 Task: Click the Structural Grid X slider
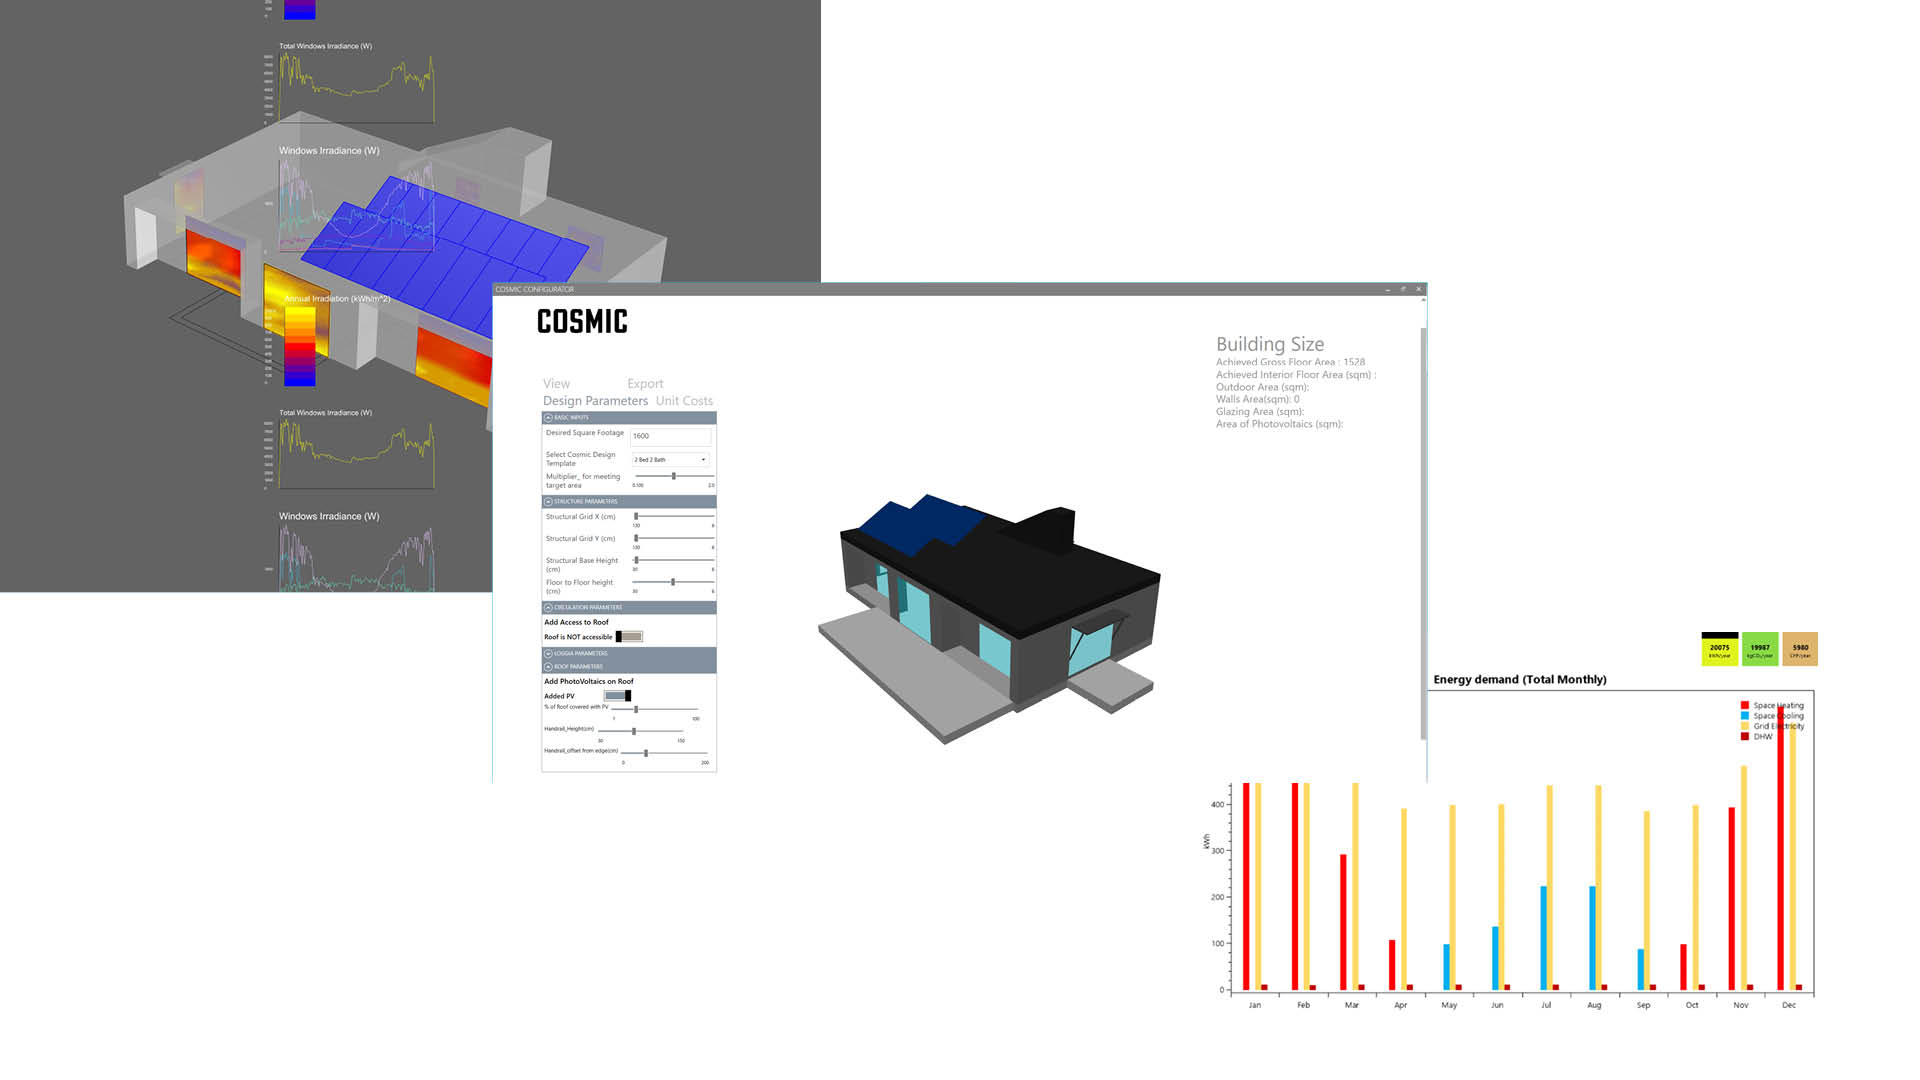674,516
